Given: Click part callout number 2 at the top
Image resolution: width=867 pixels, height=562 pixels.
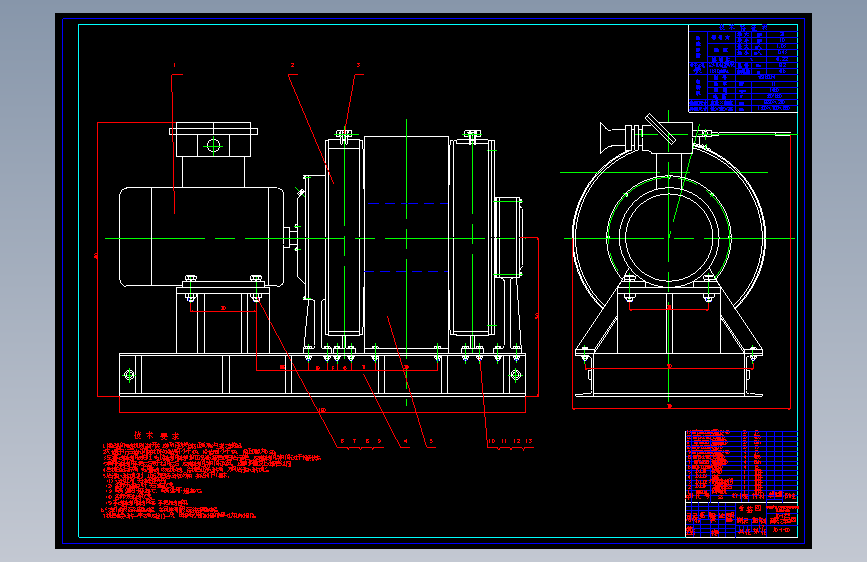Looking at the screenshot, I should click(x=293, y=65).
